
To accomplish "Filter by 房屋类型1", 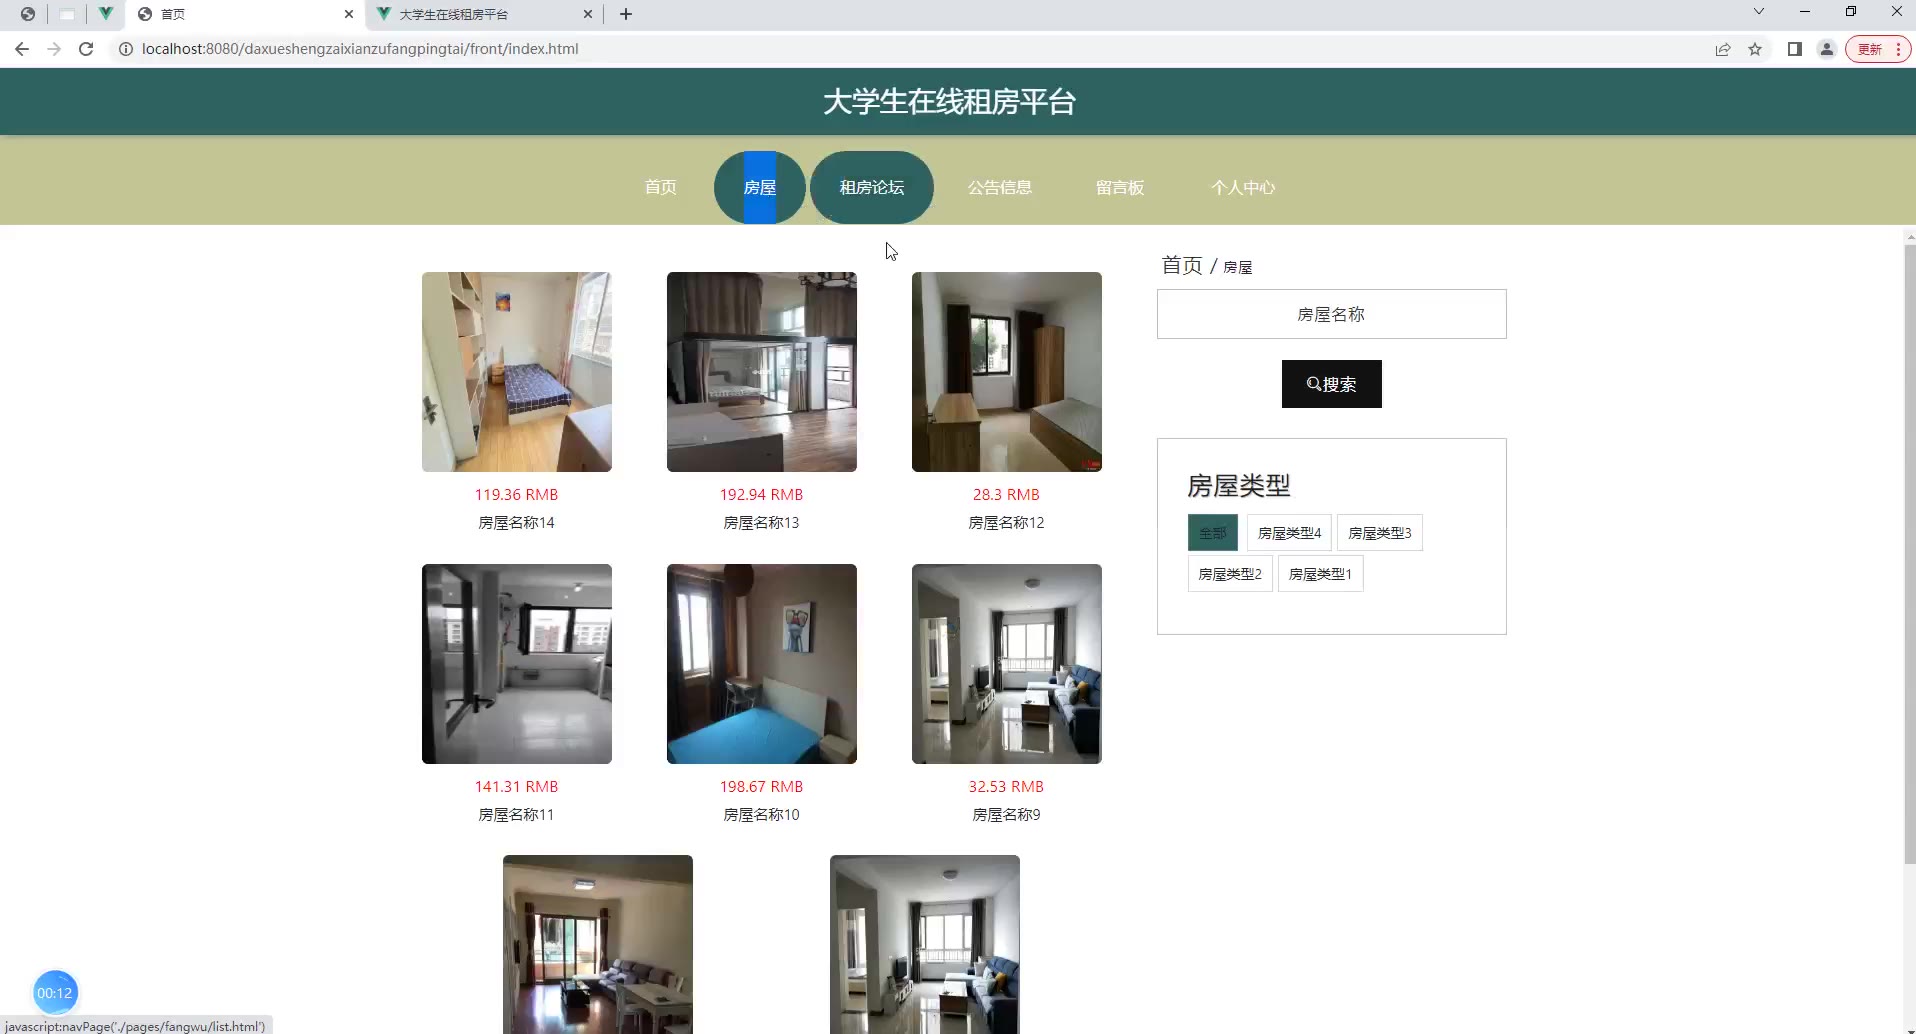I will (x=1321, y=574).
